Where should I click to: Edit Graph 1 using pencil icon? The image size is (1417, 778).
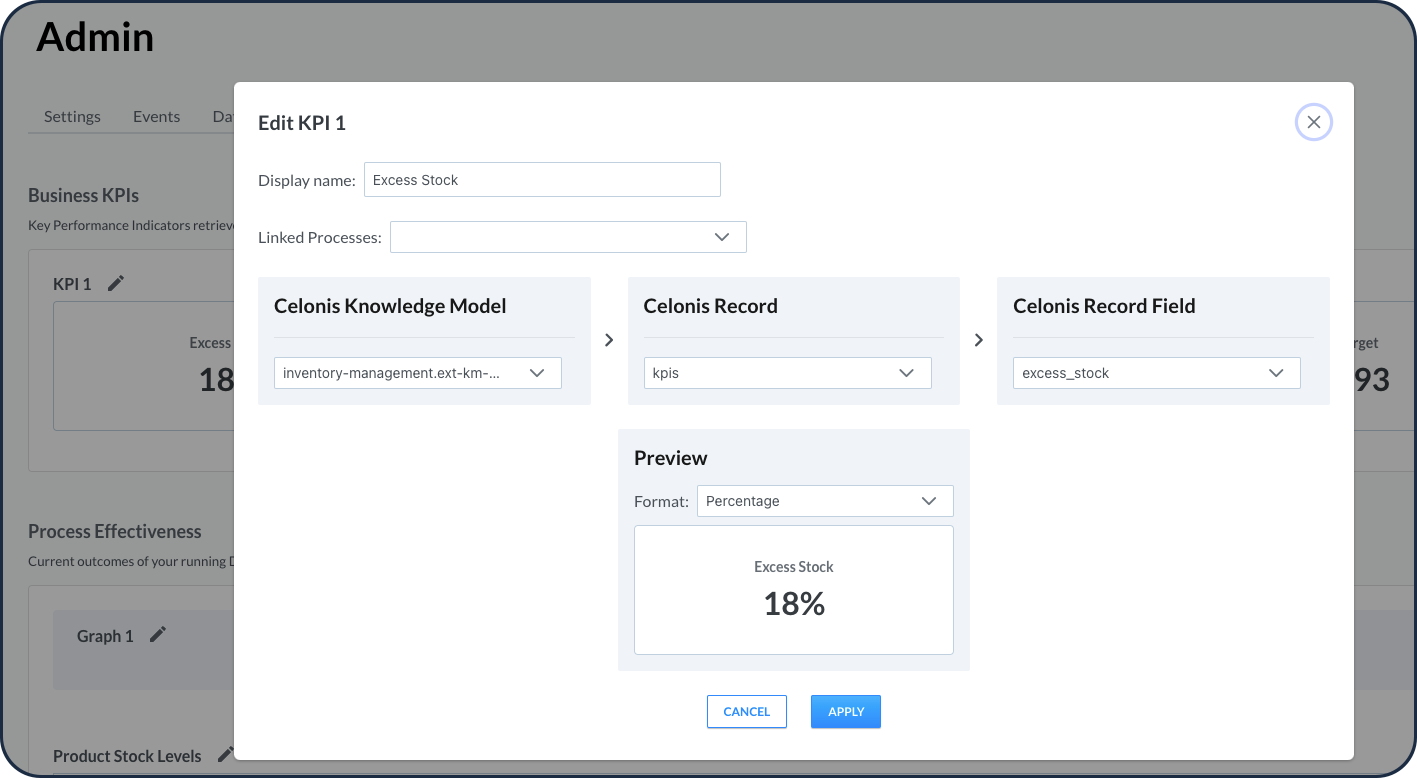tap(158, 635)
